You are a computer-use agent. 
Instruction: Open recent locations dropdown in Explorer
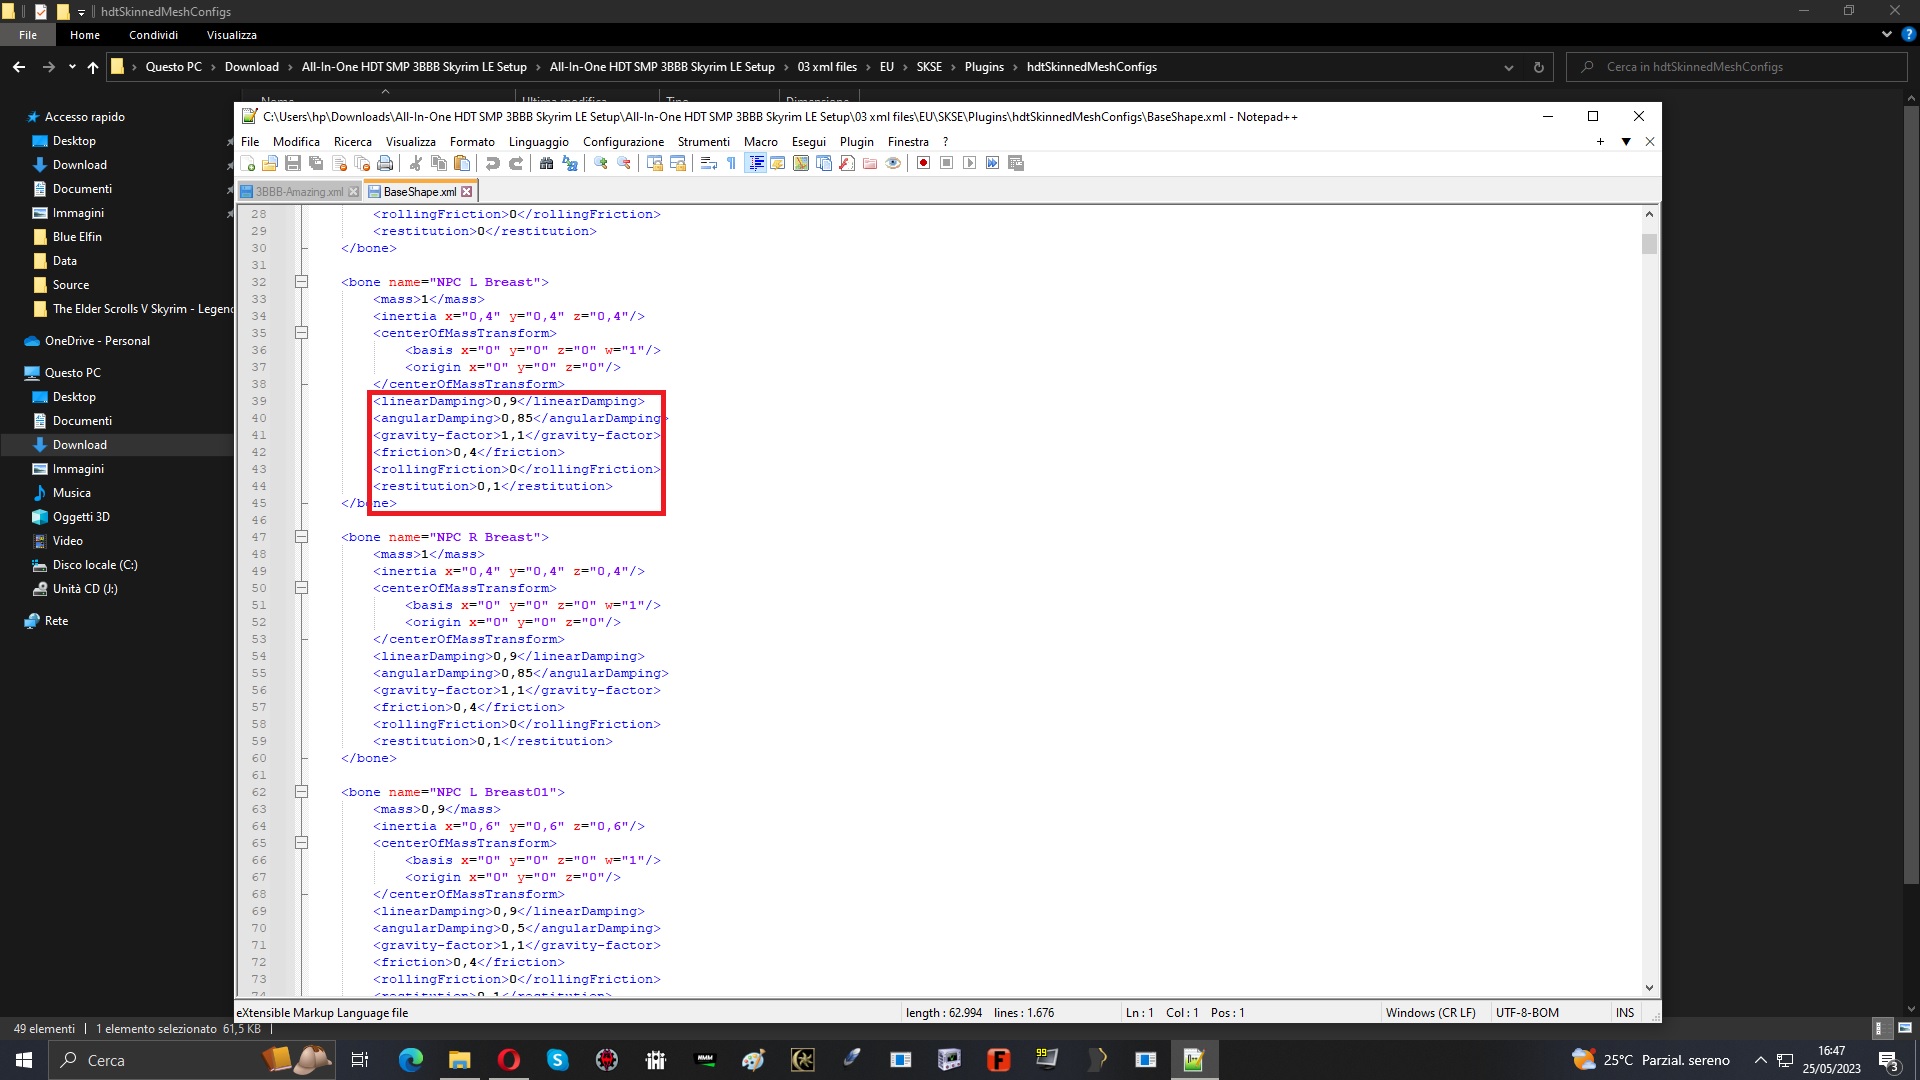(72, 67)
